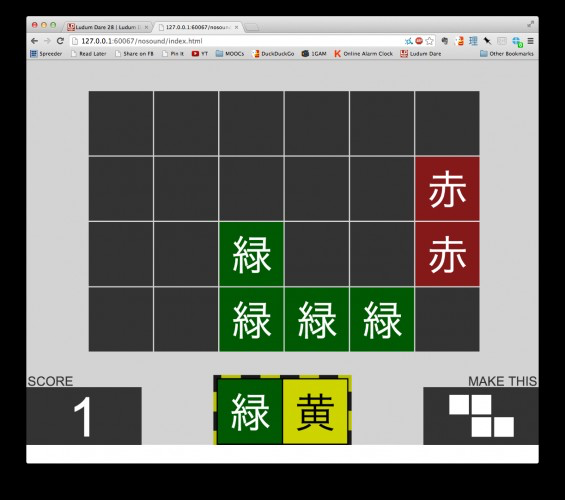The width and height of the screenshot is (565, 500).
Task: Click the address bar URL field
Action: point(238,41)
